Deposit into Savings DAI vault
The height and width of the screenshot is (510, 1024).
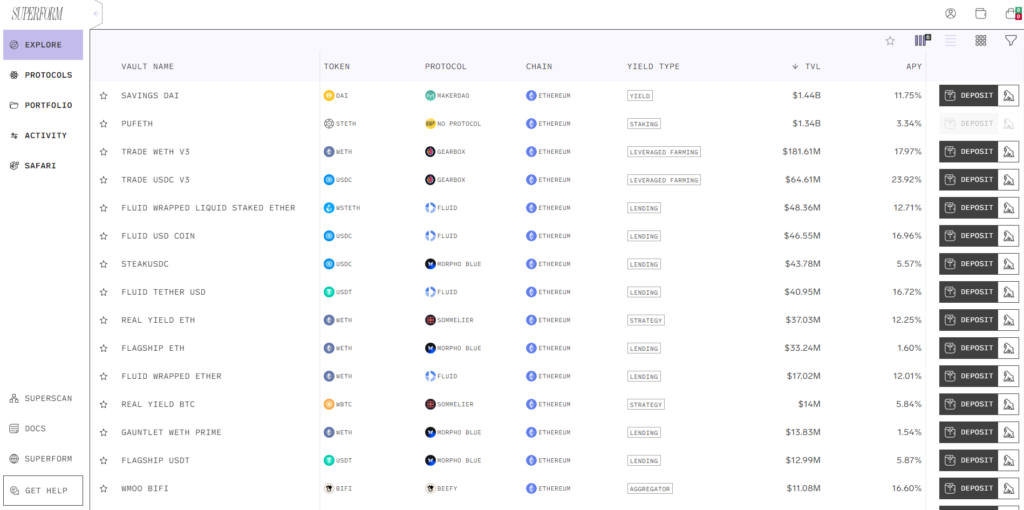click(x=968, y=95)
